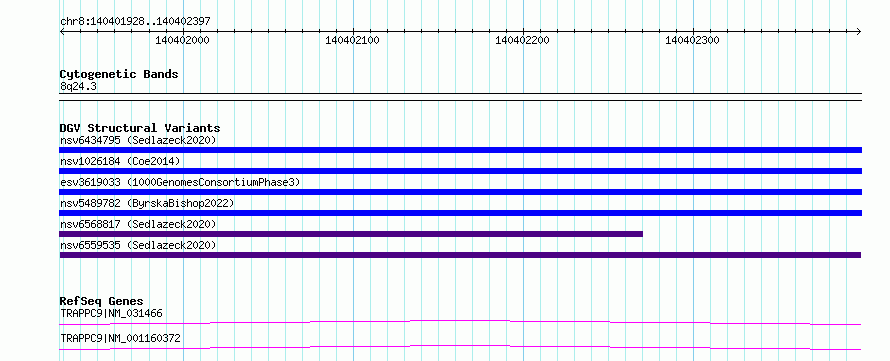Click the 140402300 ruler position label

692,40
